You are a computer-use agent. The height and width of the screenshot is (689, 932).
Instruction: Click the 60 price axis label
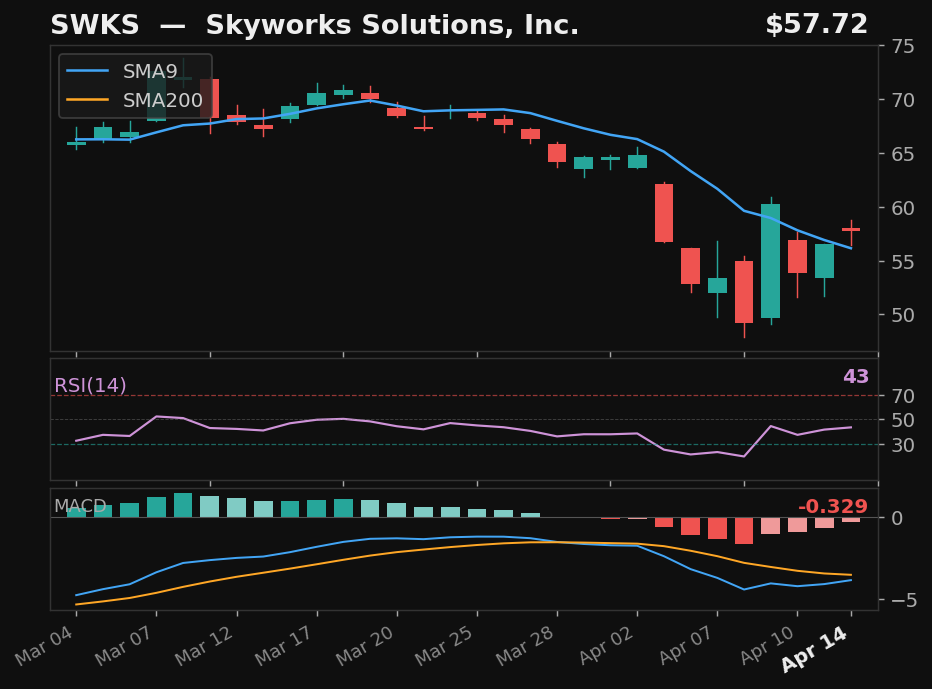coord(903,208)
